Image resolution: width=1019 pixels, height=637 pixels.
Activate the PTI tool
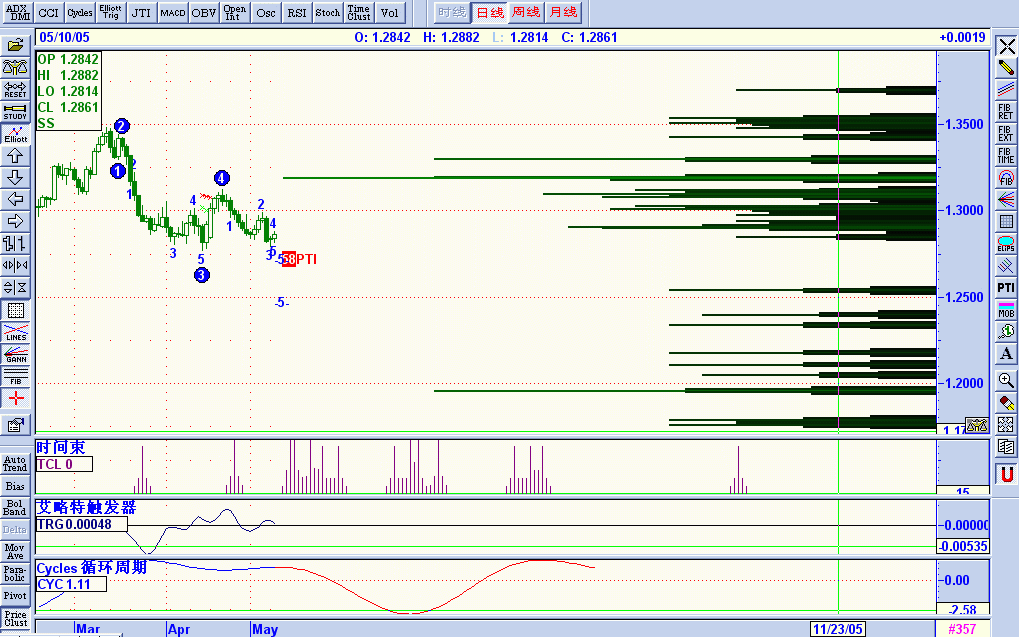pos(1006,288)
